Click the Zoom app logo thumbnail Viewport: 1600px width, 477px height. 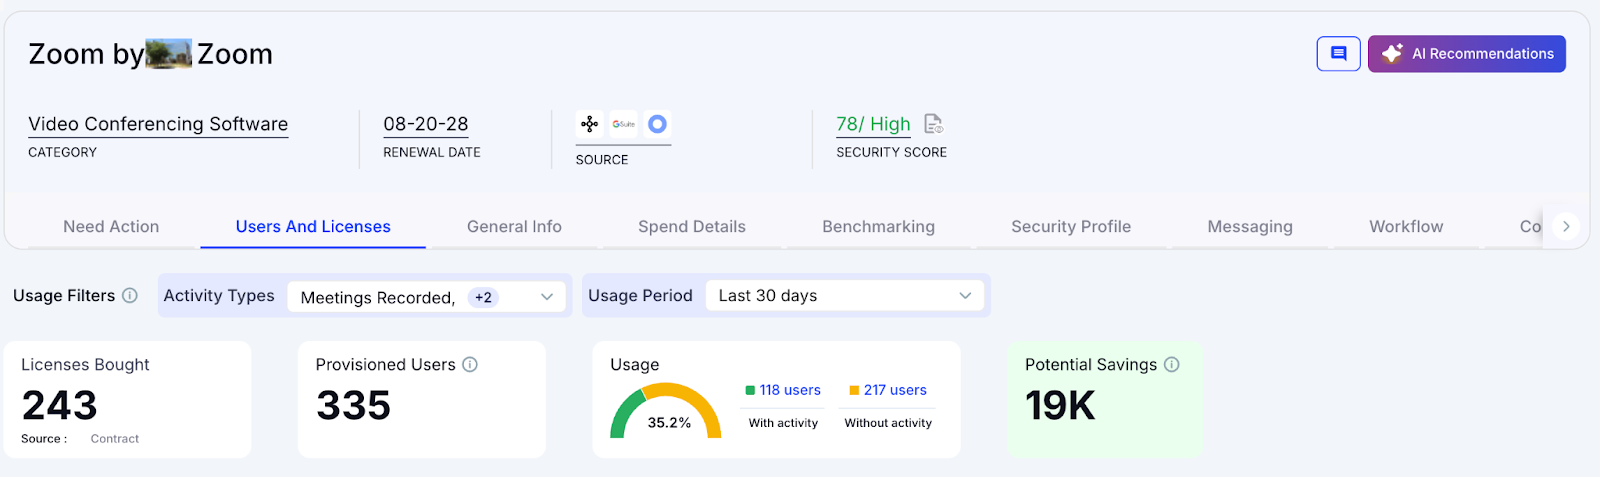click(169, 54)
